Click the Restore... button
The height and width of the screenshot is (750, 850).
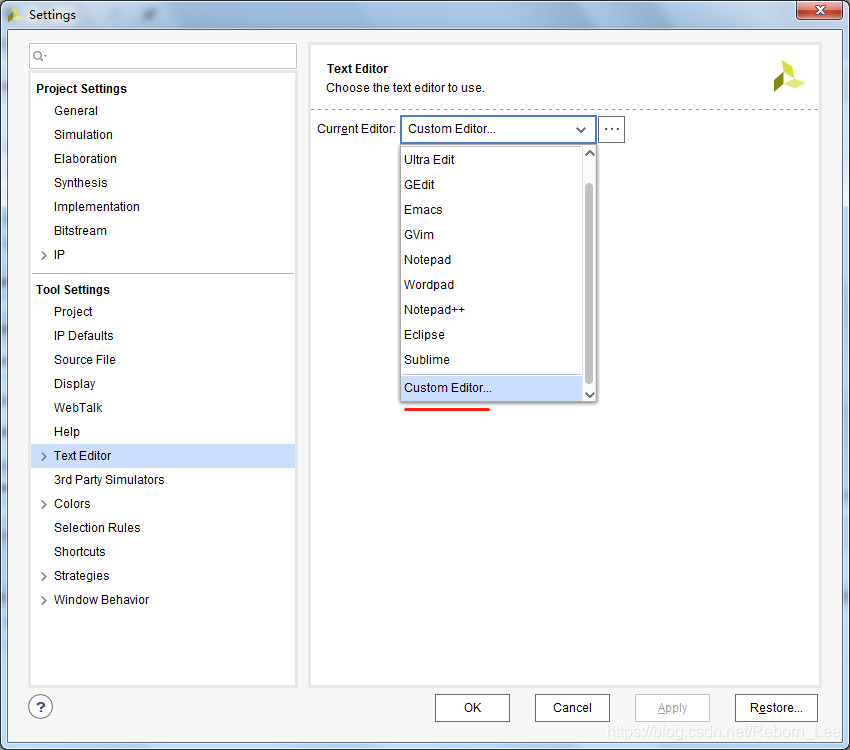point(776,708)
